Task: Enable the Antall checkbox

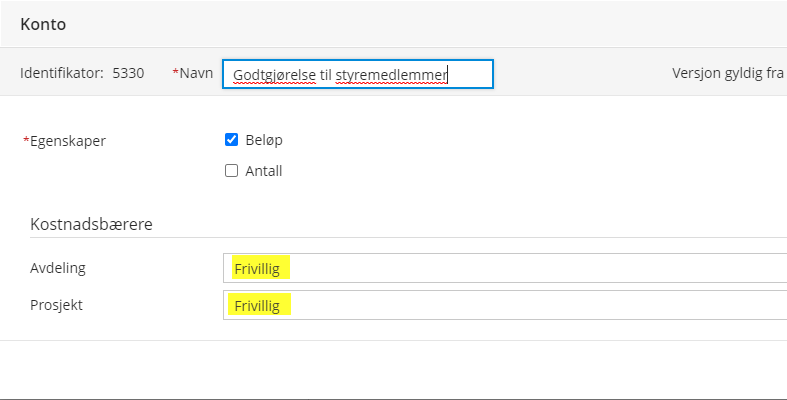Action: coord(231,171)
